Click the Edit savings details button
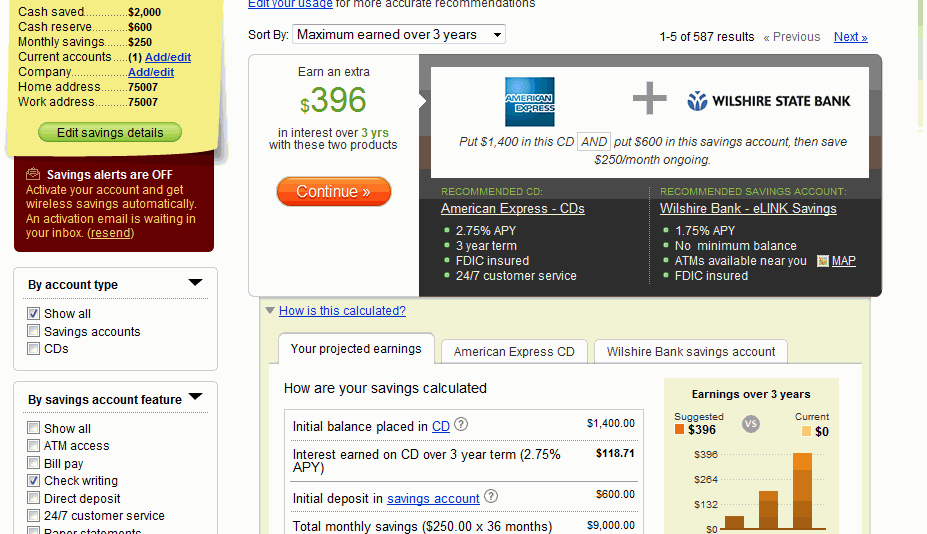Image resolution: width=927 pixels, height=534 pixels. (x=110, y=133)
